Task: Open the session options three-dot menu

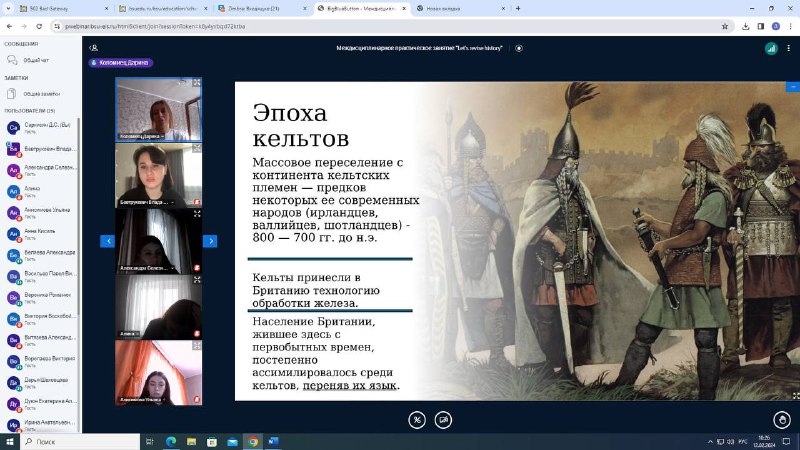Action: (788, 48)
